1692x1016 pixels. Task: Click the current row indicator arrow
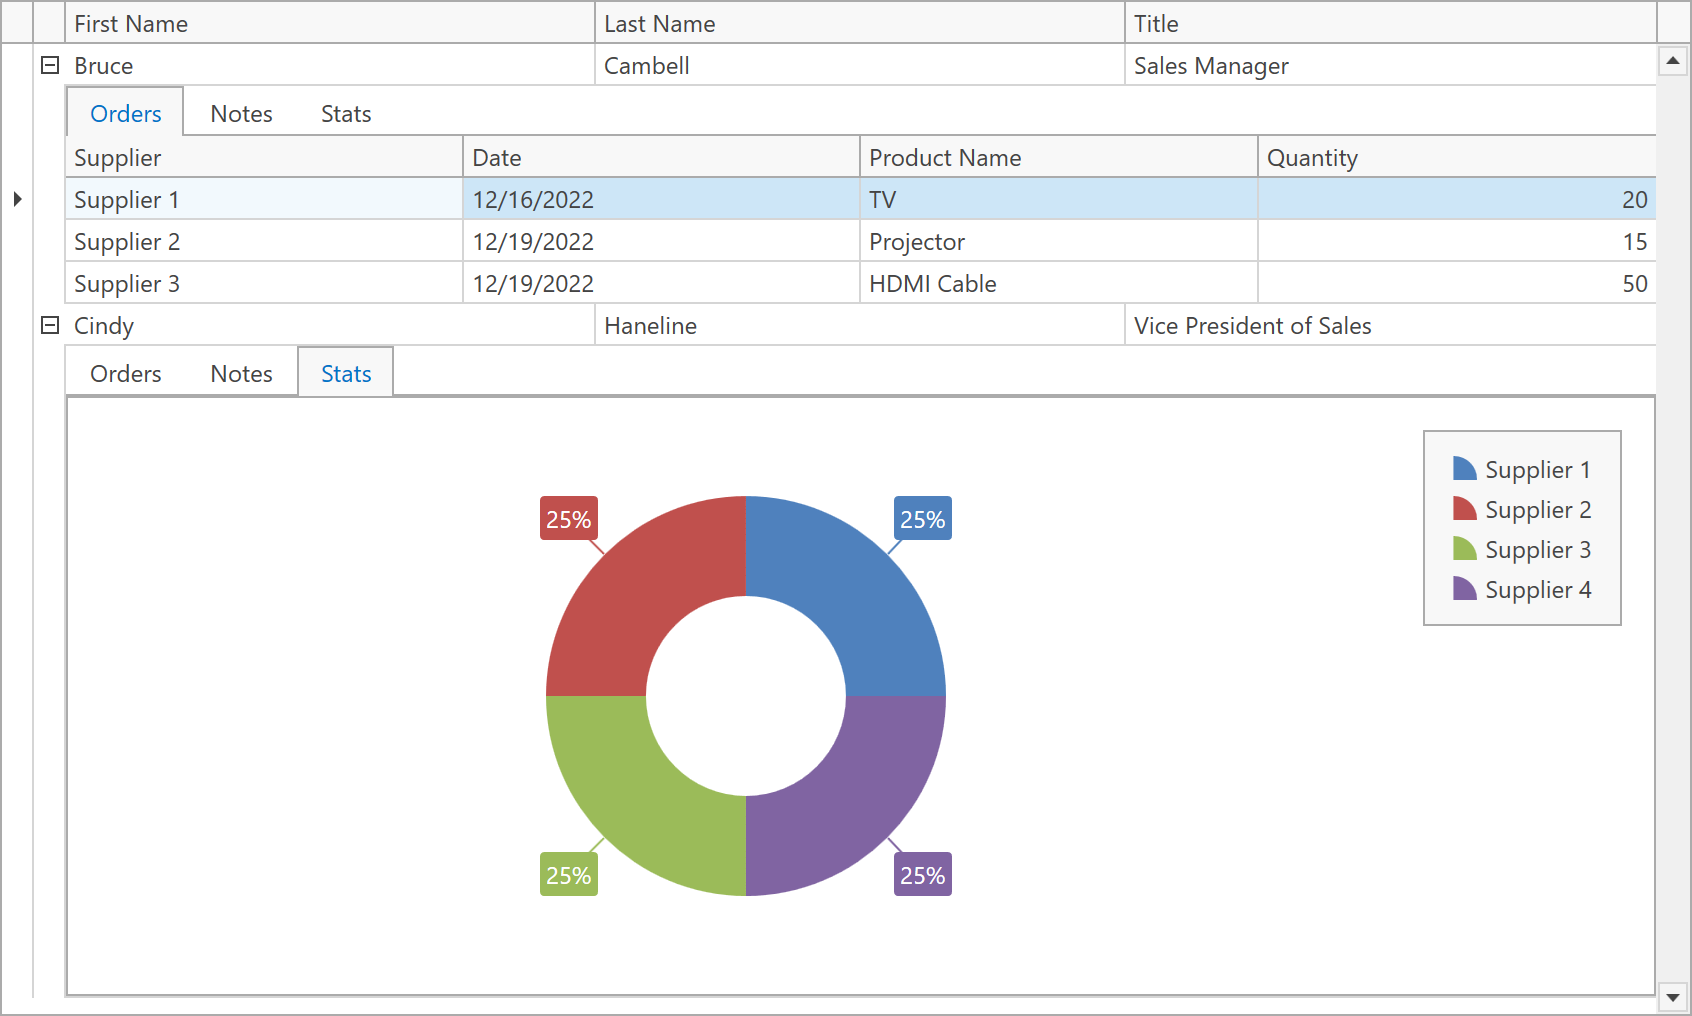click(x=17, y=199)
